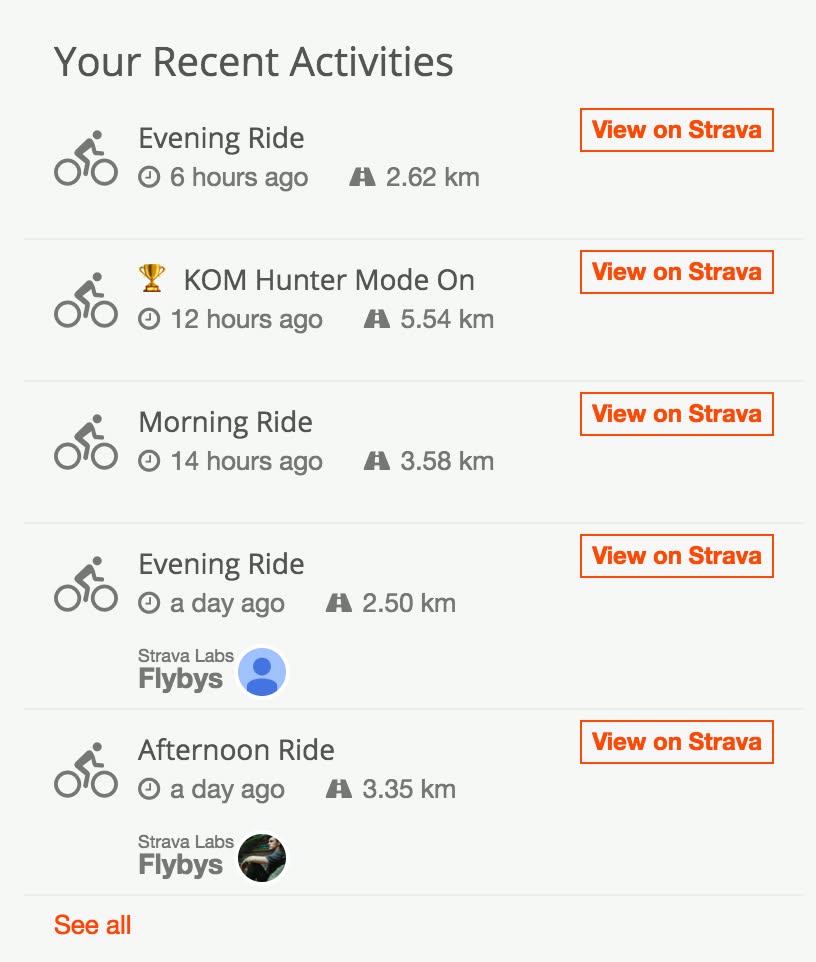Viewport: 816px width, 962px height.
Task: Open See all activities link
Action: [x=92, y=925]
